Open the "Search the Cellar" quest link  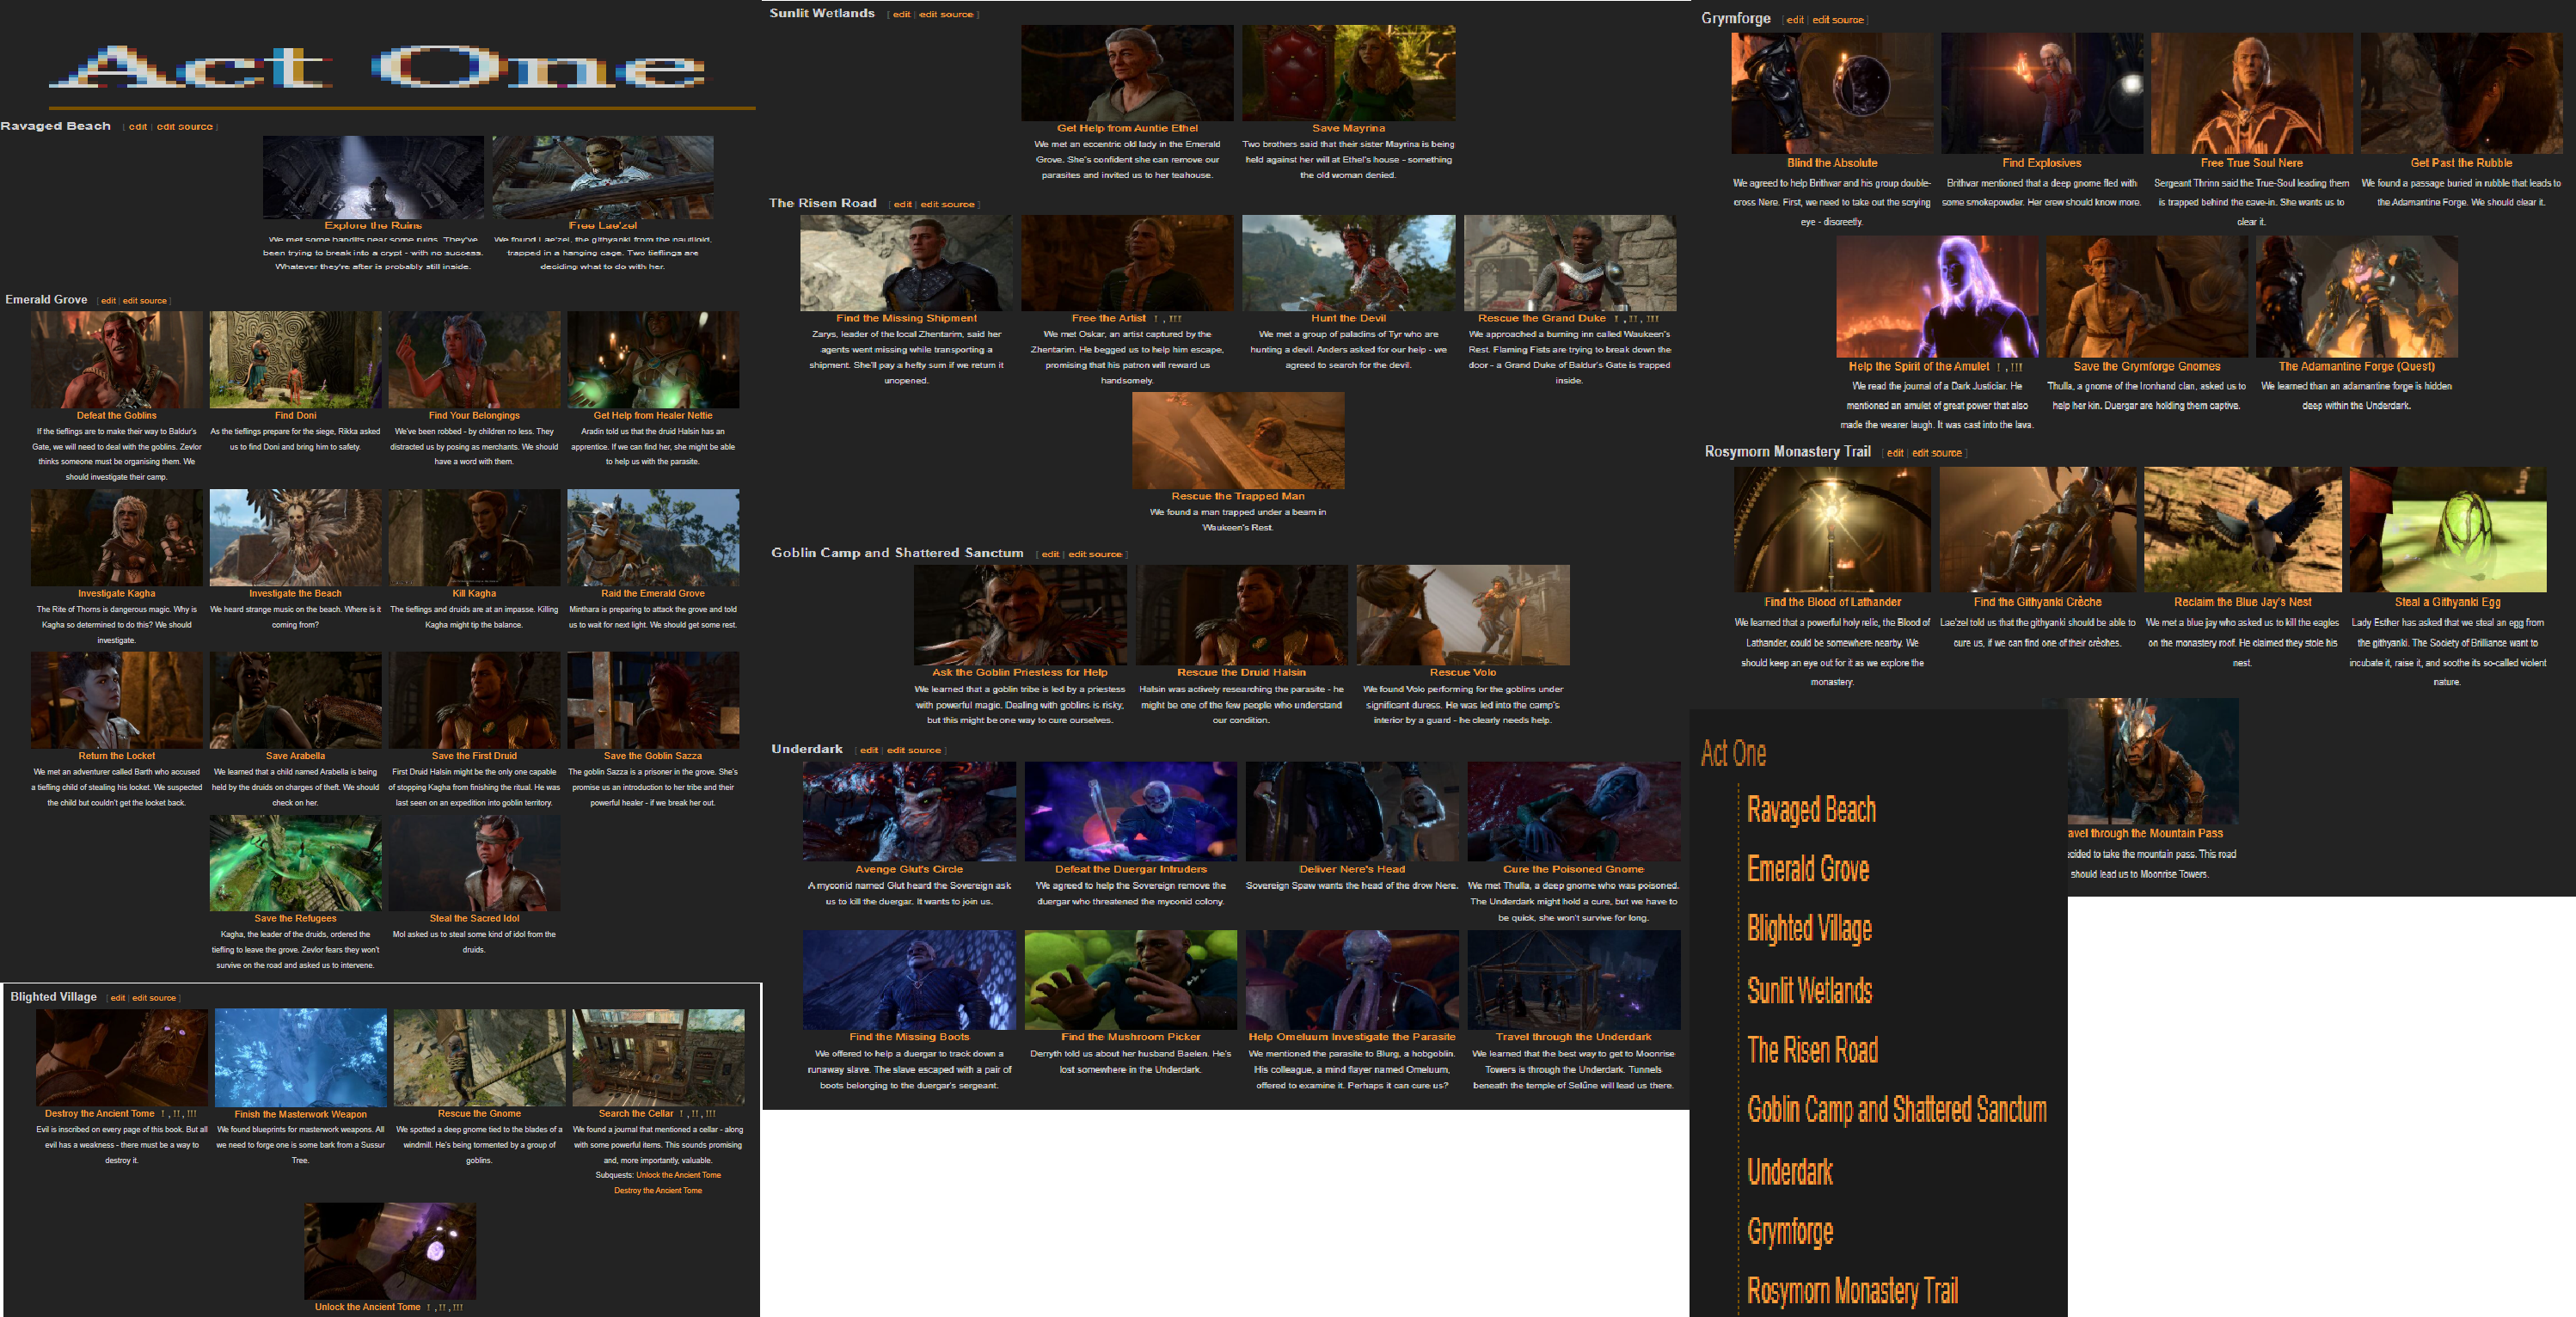636,1113
